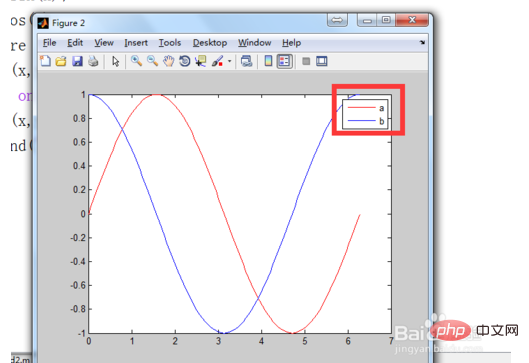The height and width of the screenshot is (363, 529).
Task: Minimize the Figure 2 window
Action: point(367,20)
